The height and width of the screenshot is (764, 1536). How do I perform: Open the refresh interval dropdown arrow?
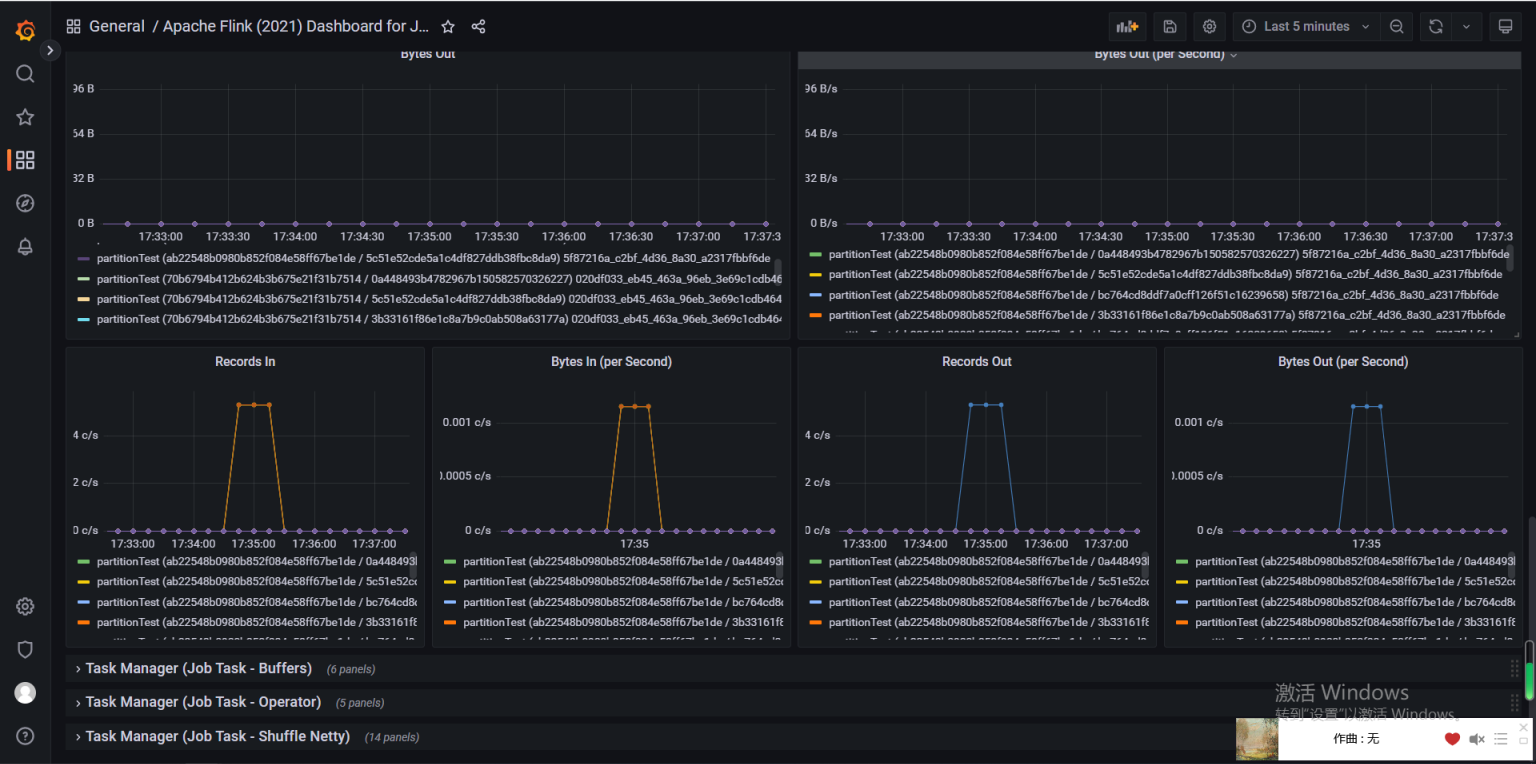1467,27
